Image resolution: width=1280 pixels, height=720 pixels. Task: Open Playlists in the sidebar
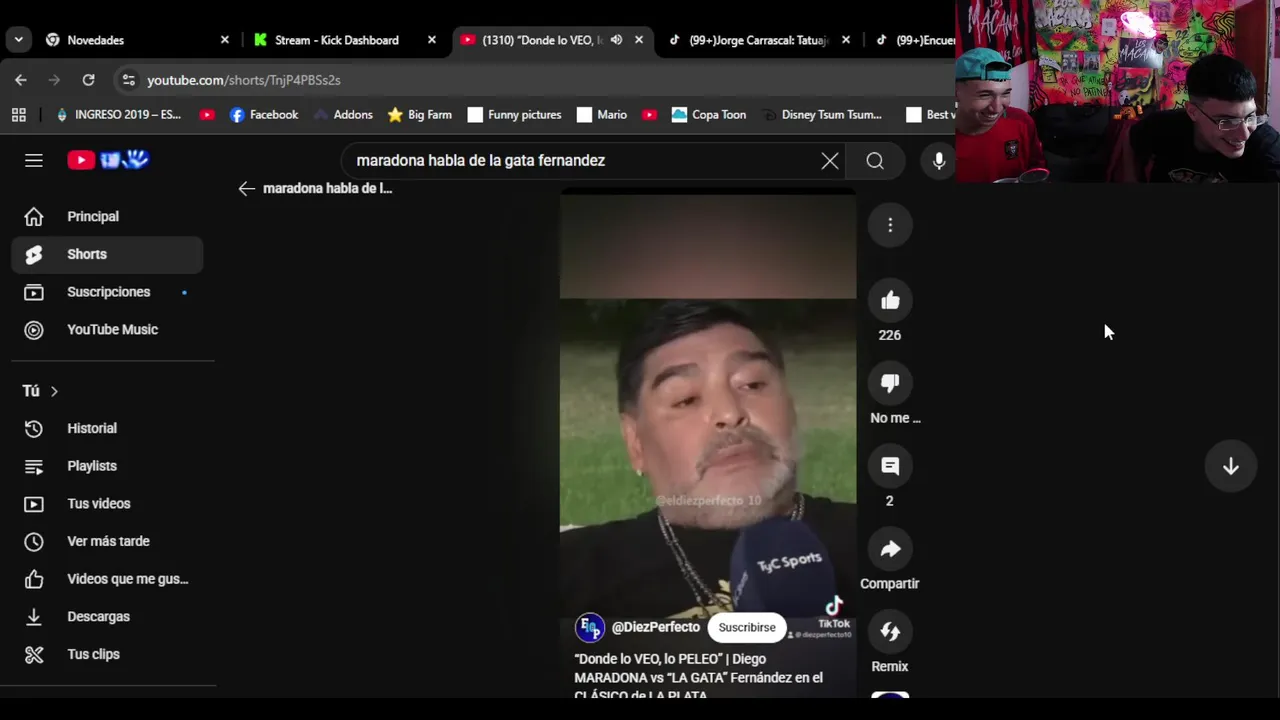(108, 466)
